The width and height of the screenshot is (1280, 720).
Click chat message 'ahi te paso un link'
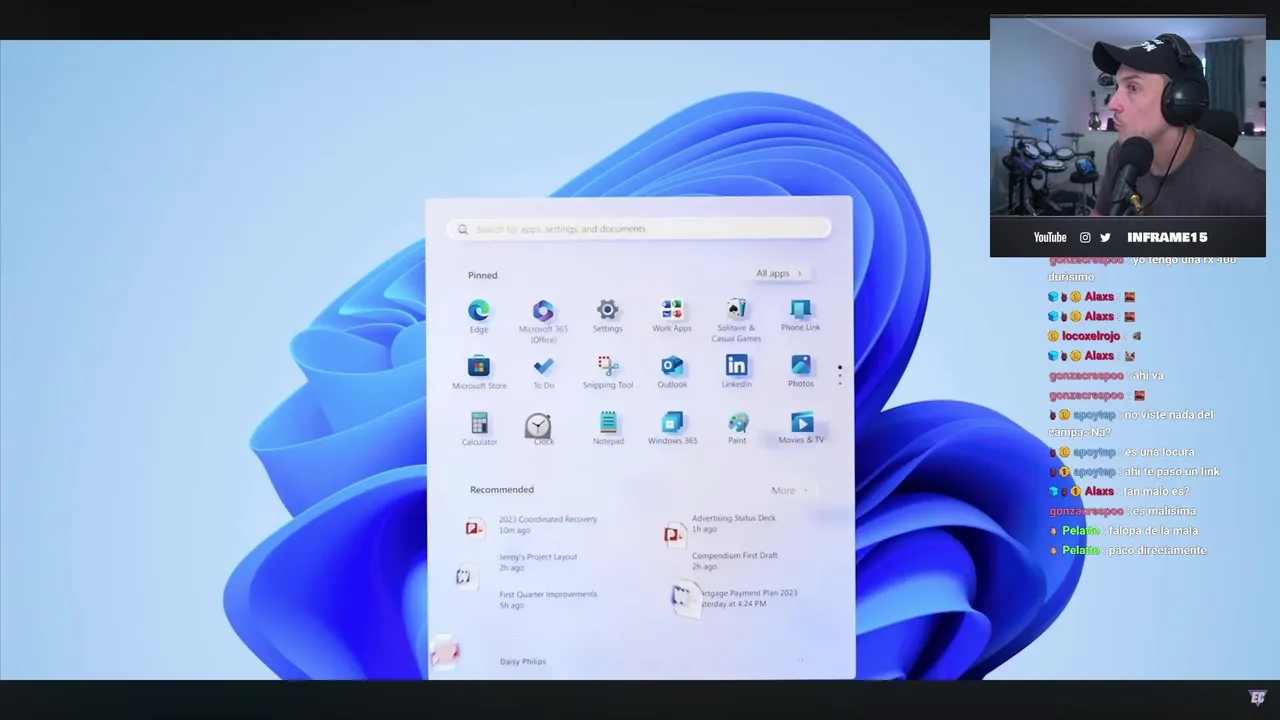tap(1173, 472)
